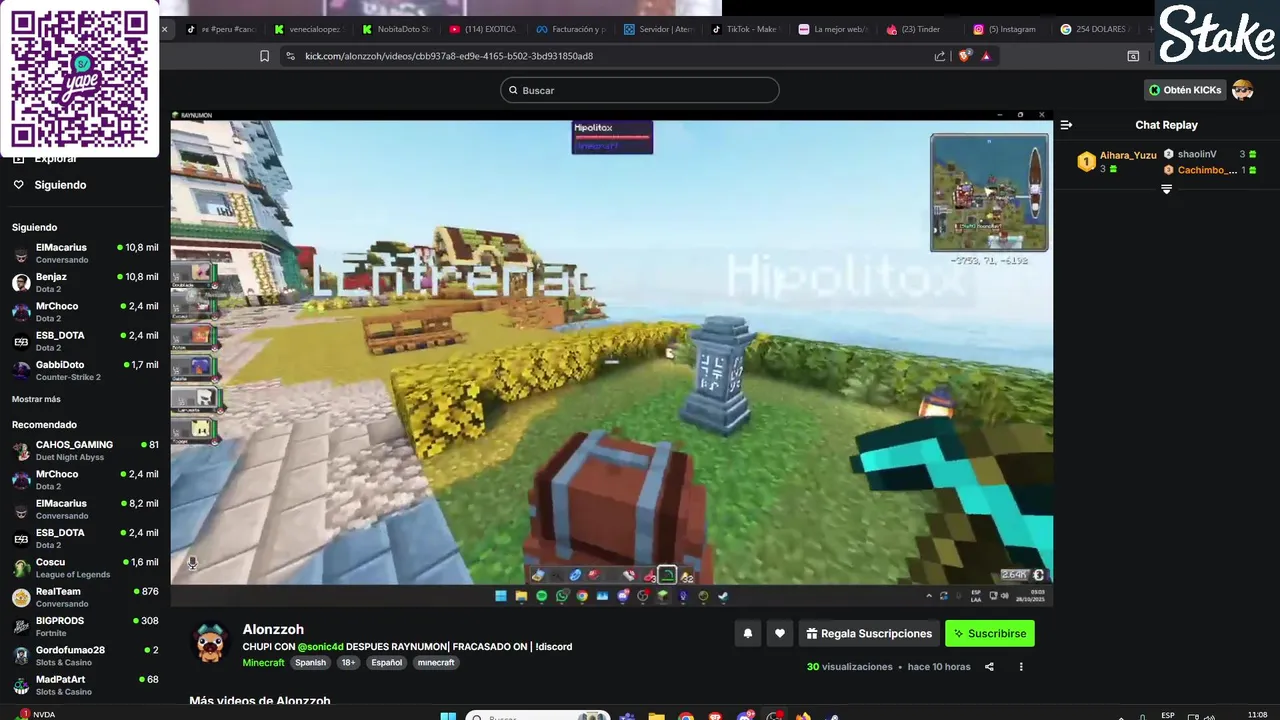Open BIGPRODS recommended channel
The height and width of the screenshot is (720, 1280).
coord(85,626)
